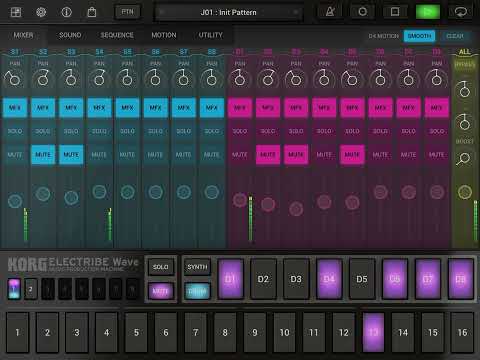Select the D5 drum pad
This screenshot has width=480, height=360.
click(362, 279)
